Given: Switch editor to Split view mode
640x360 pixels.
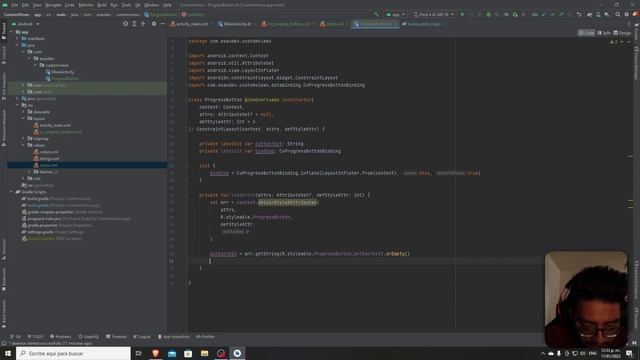Looking at the screenshot, I should [604, 33].
